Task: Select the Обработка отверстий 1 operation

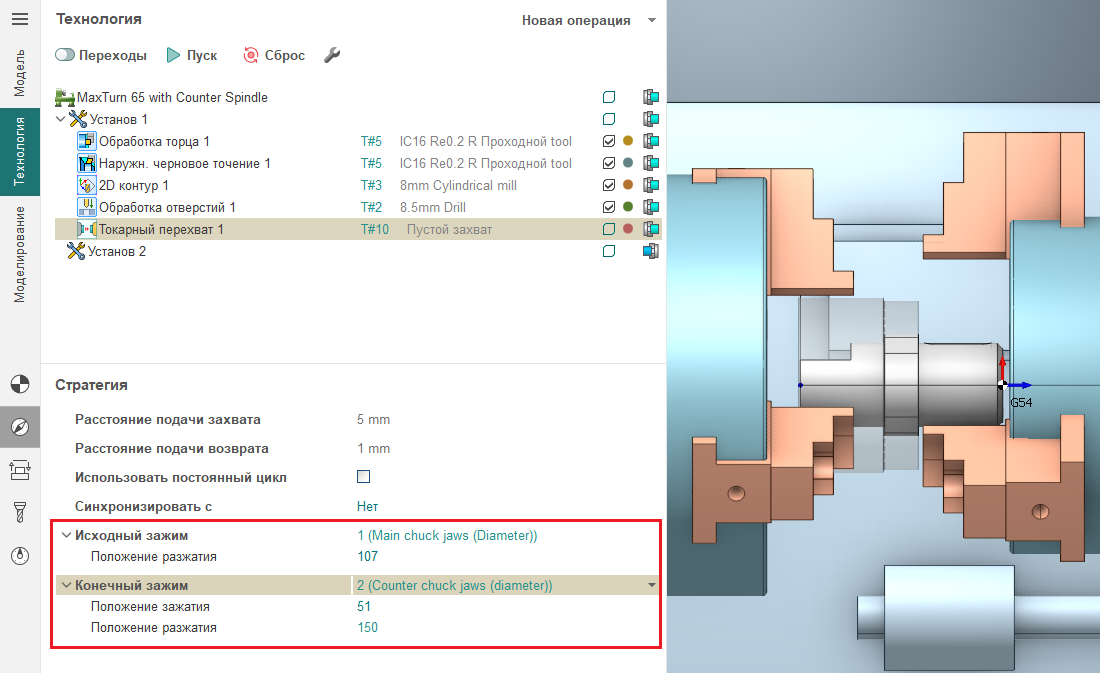Action: click(166, 207)
